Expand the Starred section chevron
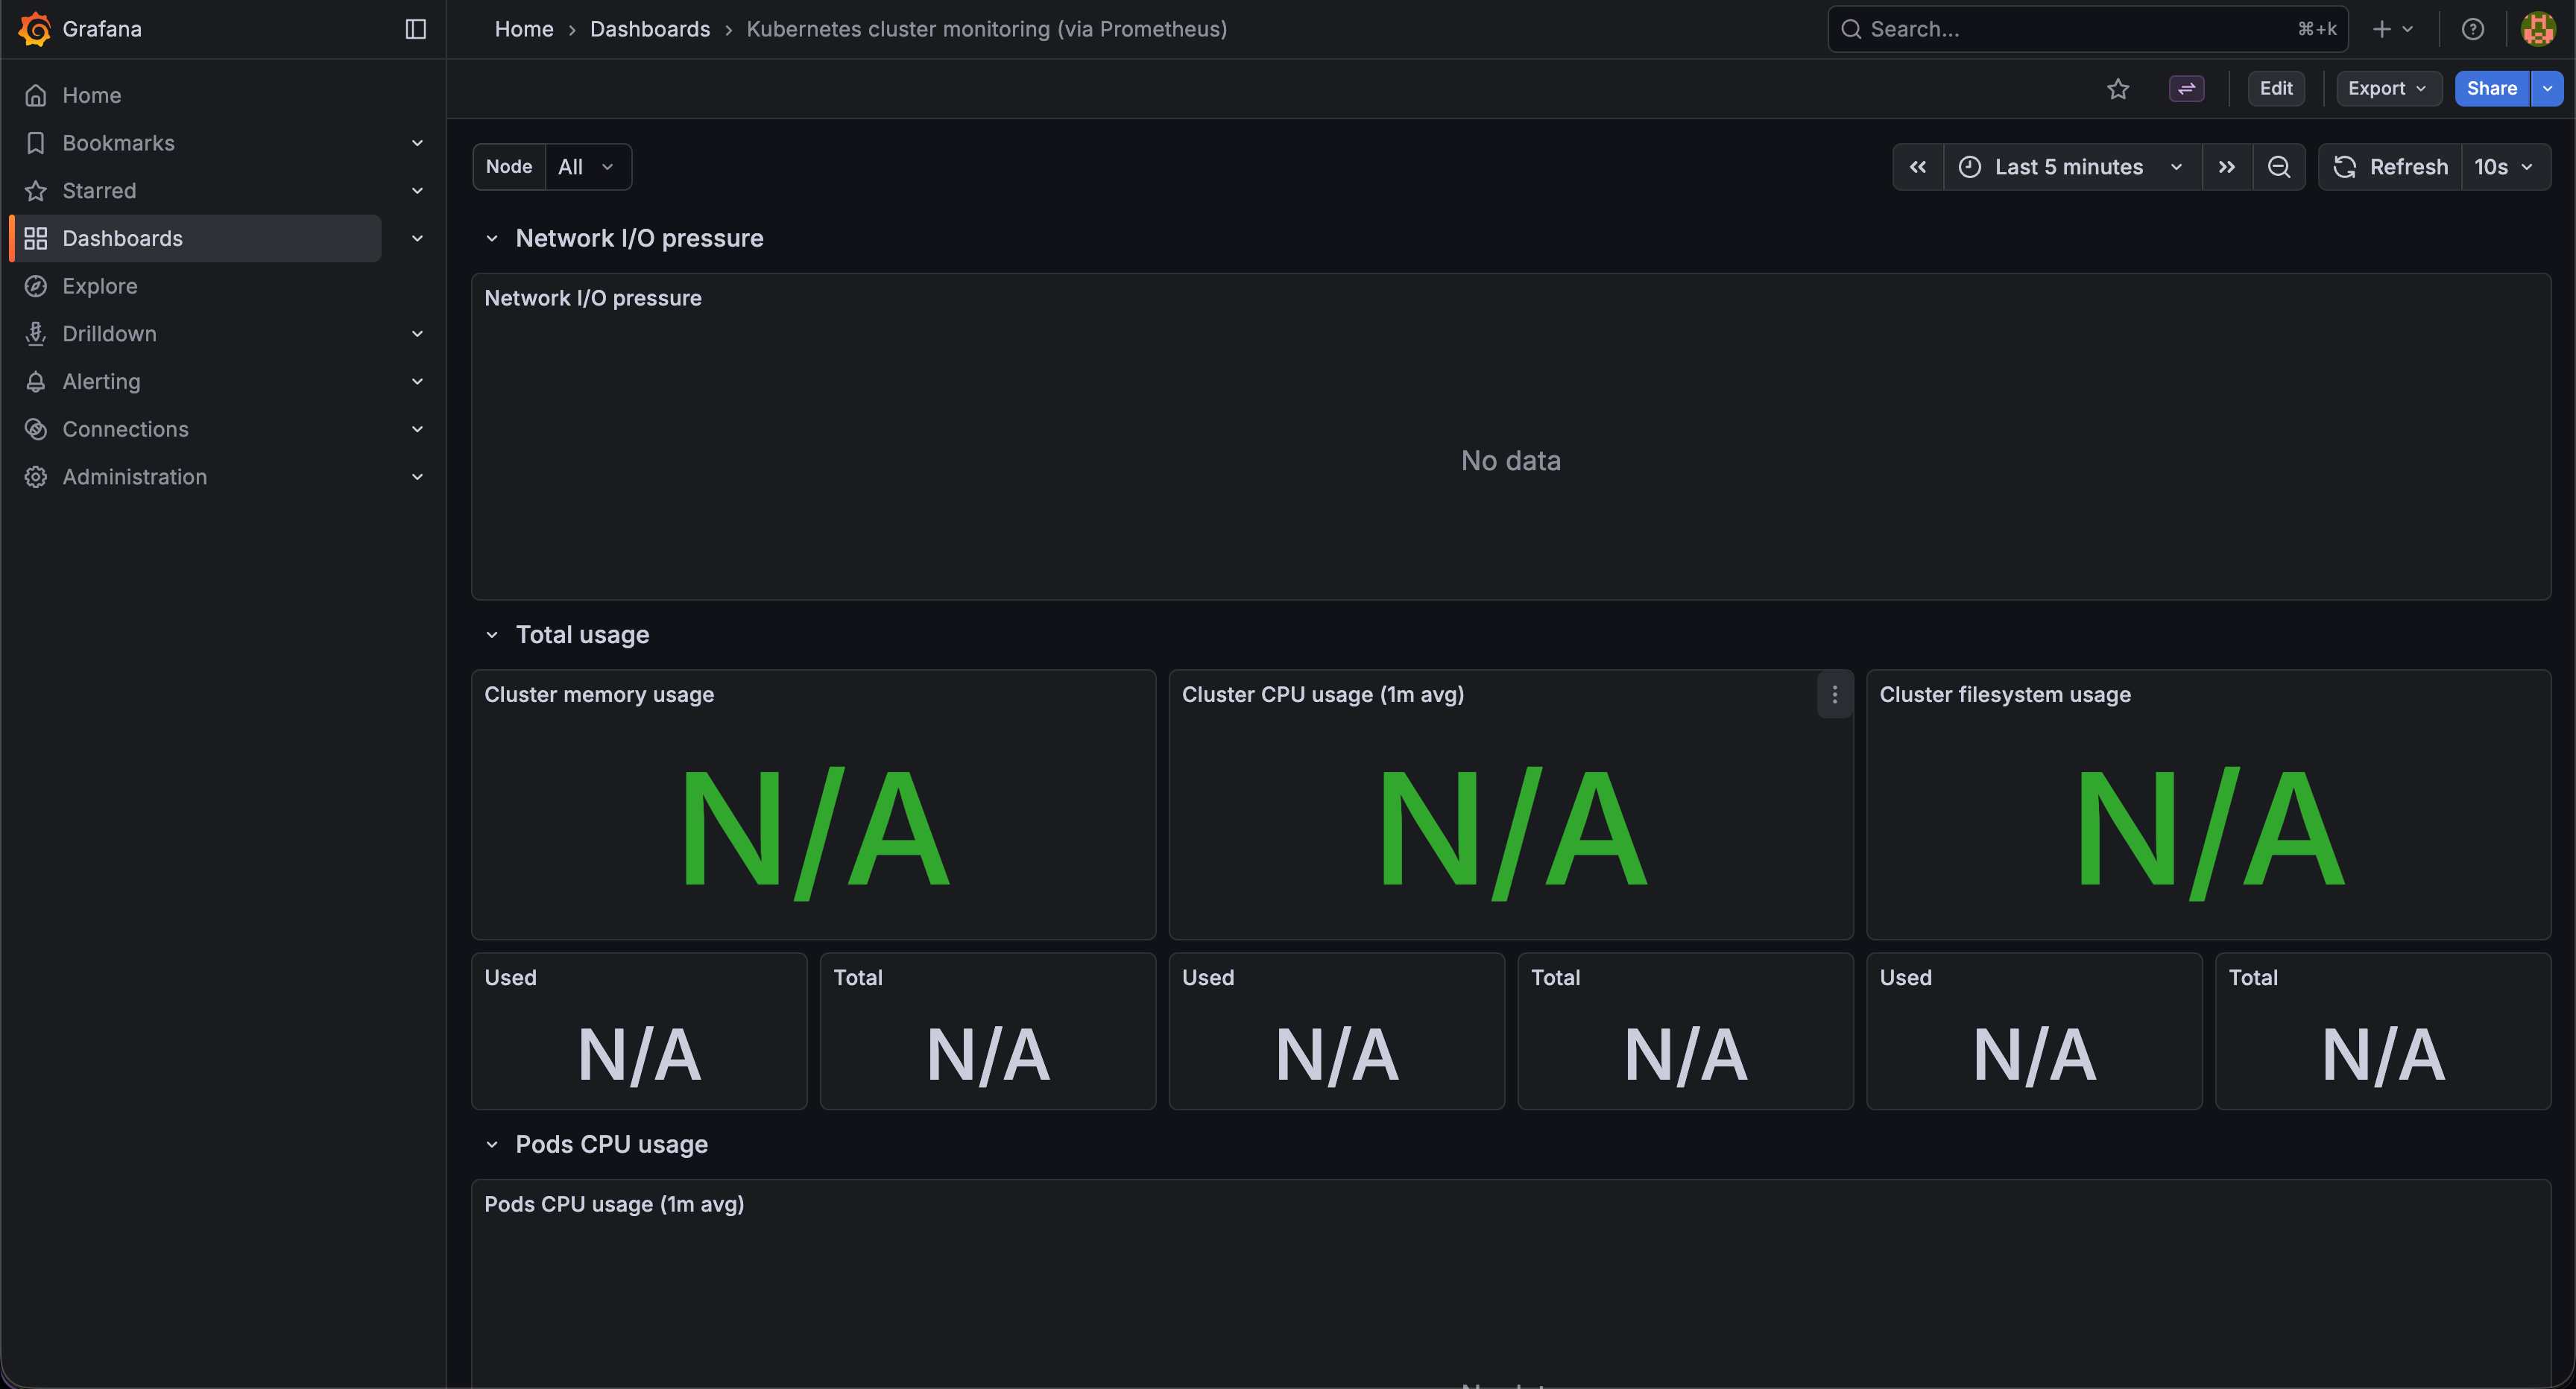Viewport: 2576px width, 1389px height. (418, 191)
